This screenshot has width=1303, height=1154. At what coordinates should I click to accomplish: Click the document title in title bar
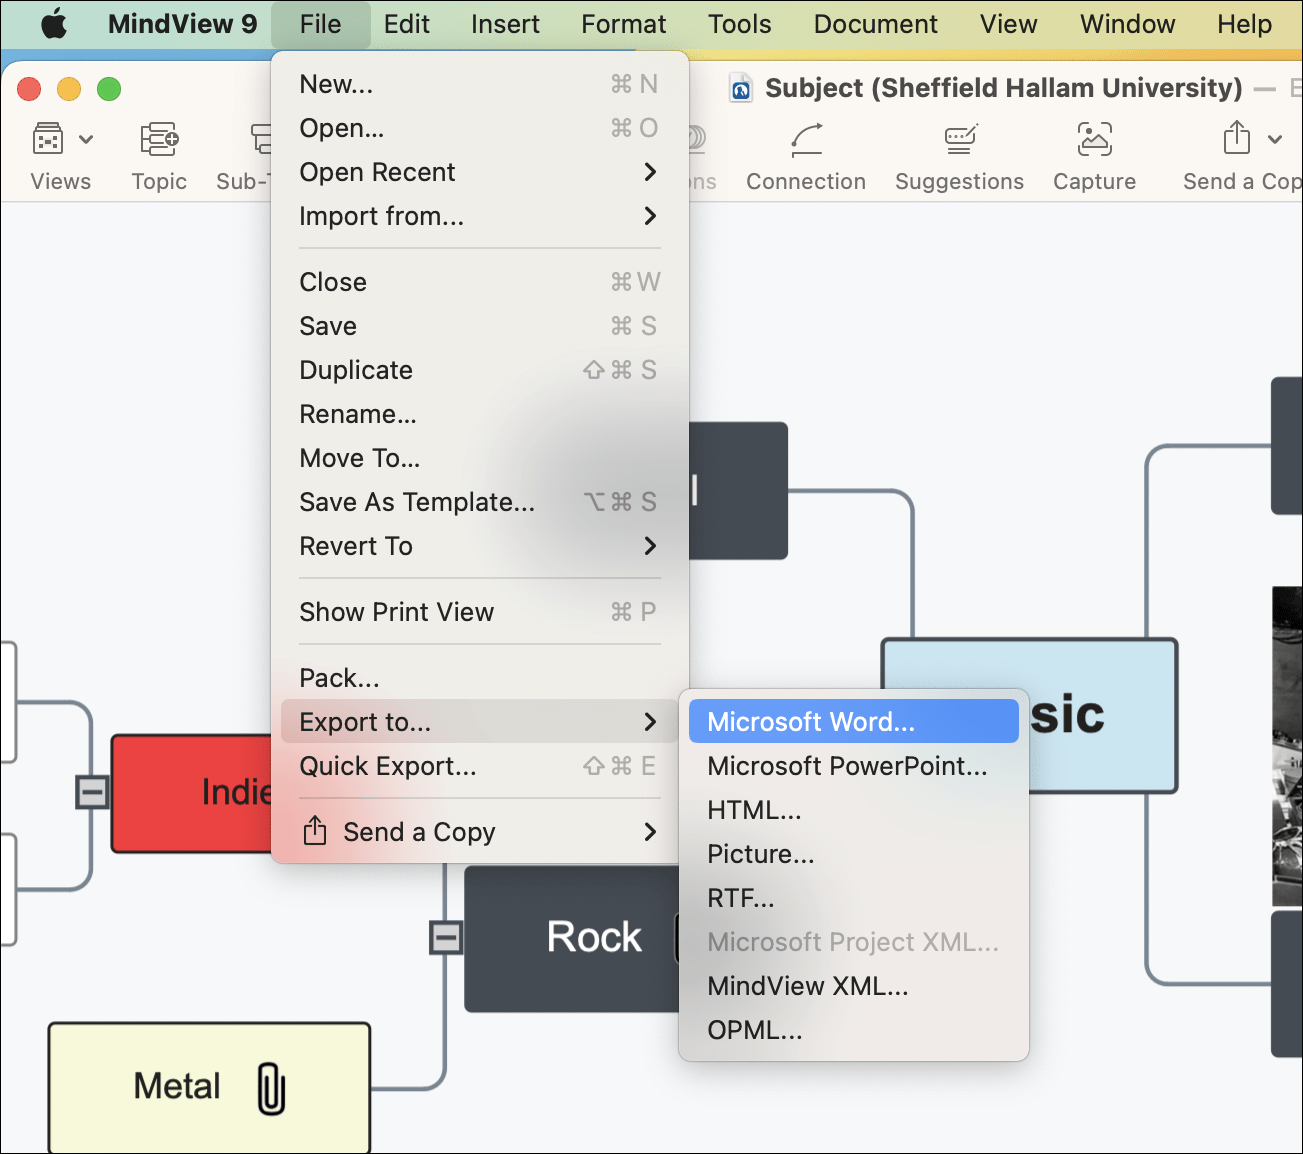point(1003,88)
